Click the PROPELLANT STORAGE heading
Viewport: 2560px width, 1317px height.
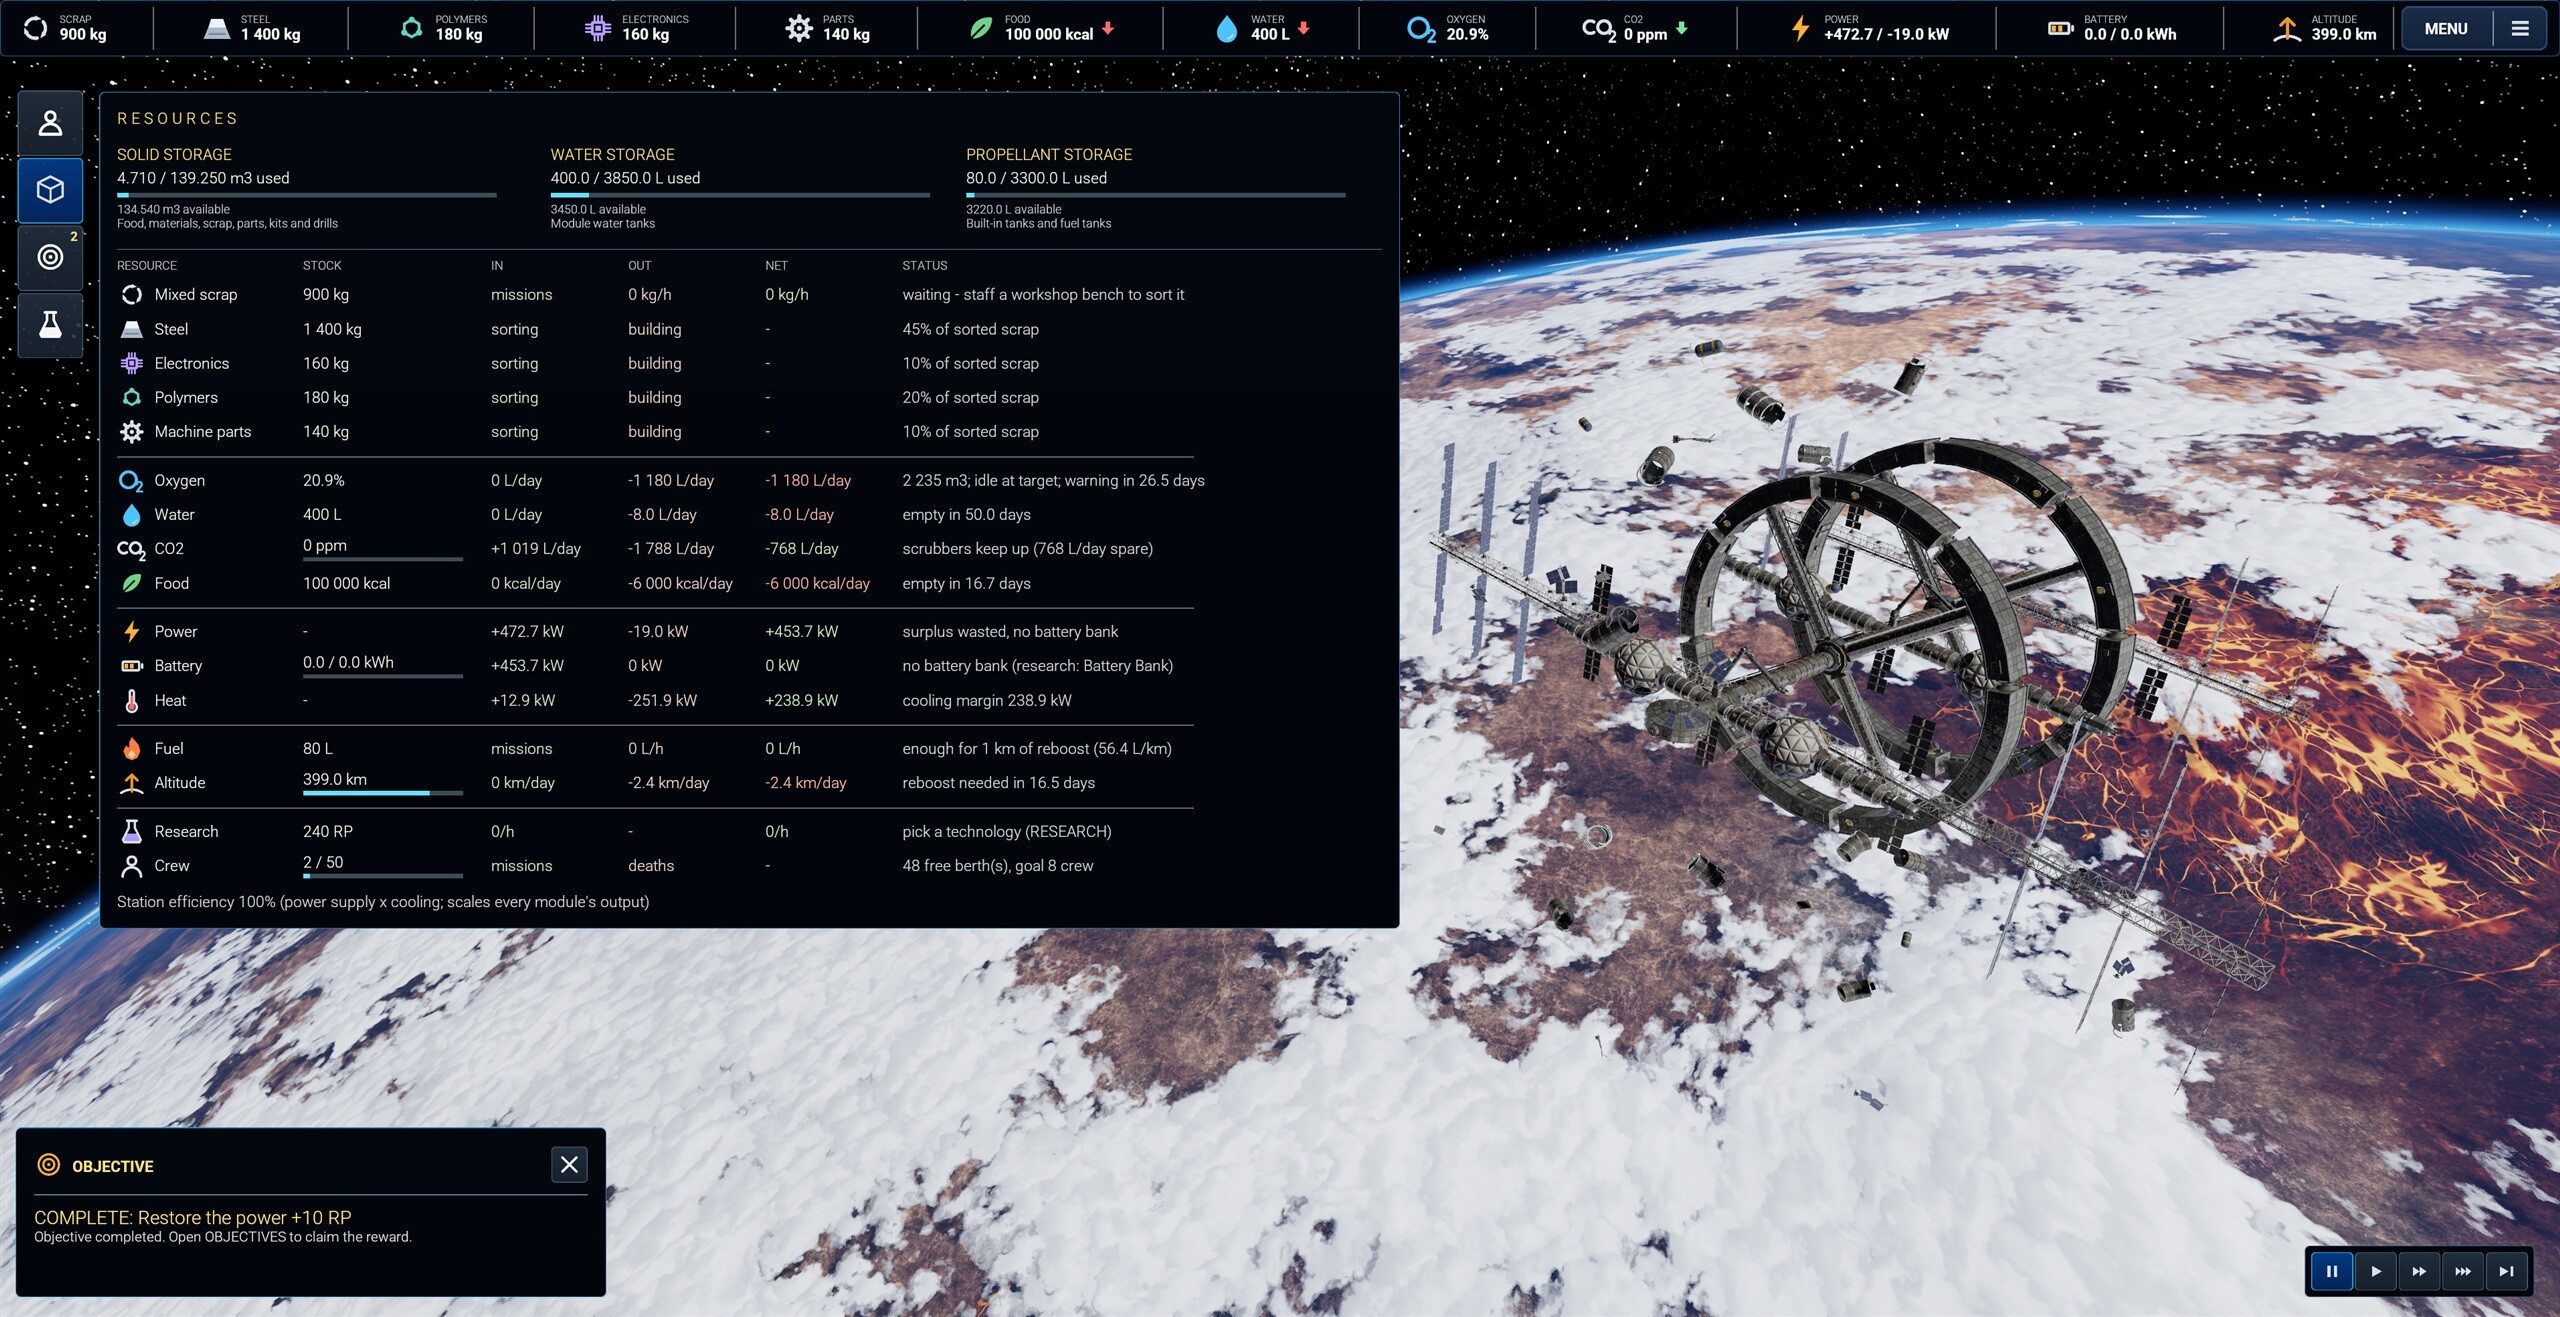tap(1049, 154)
